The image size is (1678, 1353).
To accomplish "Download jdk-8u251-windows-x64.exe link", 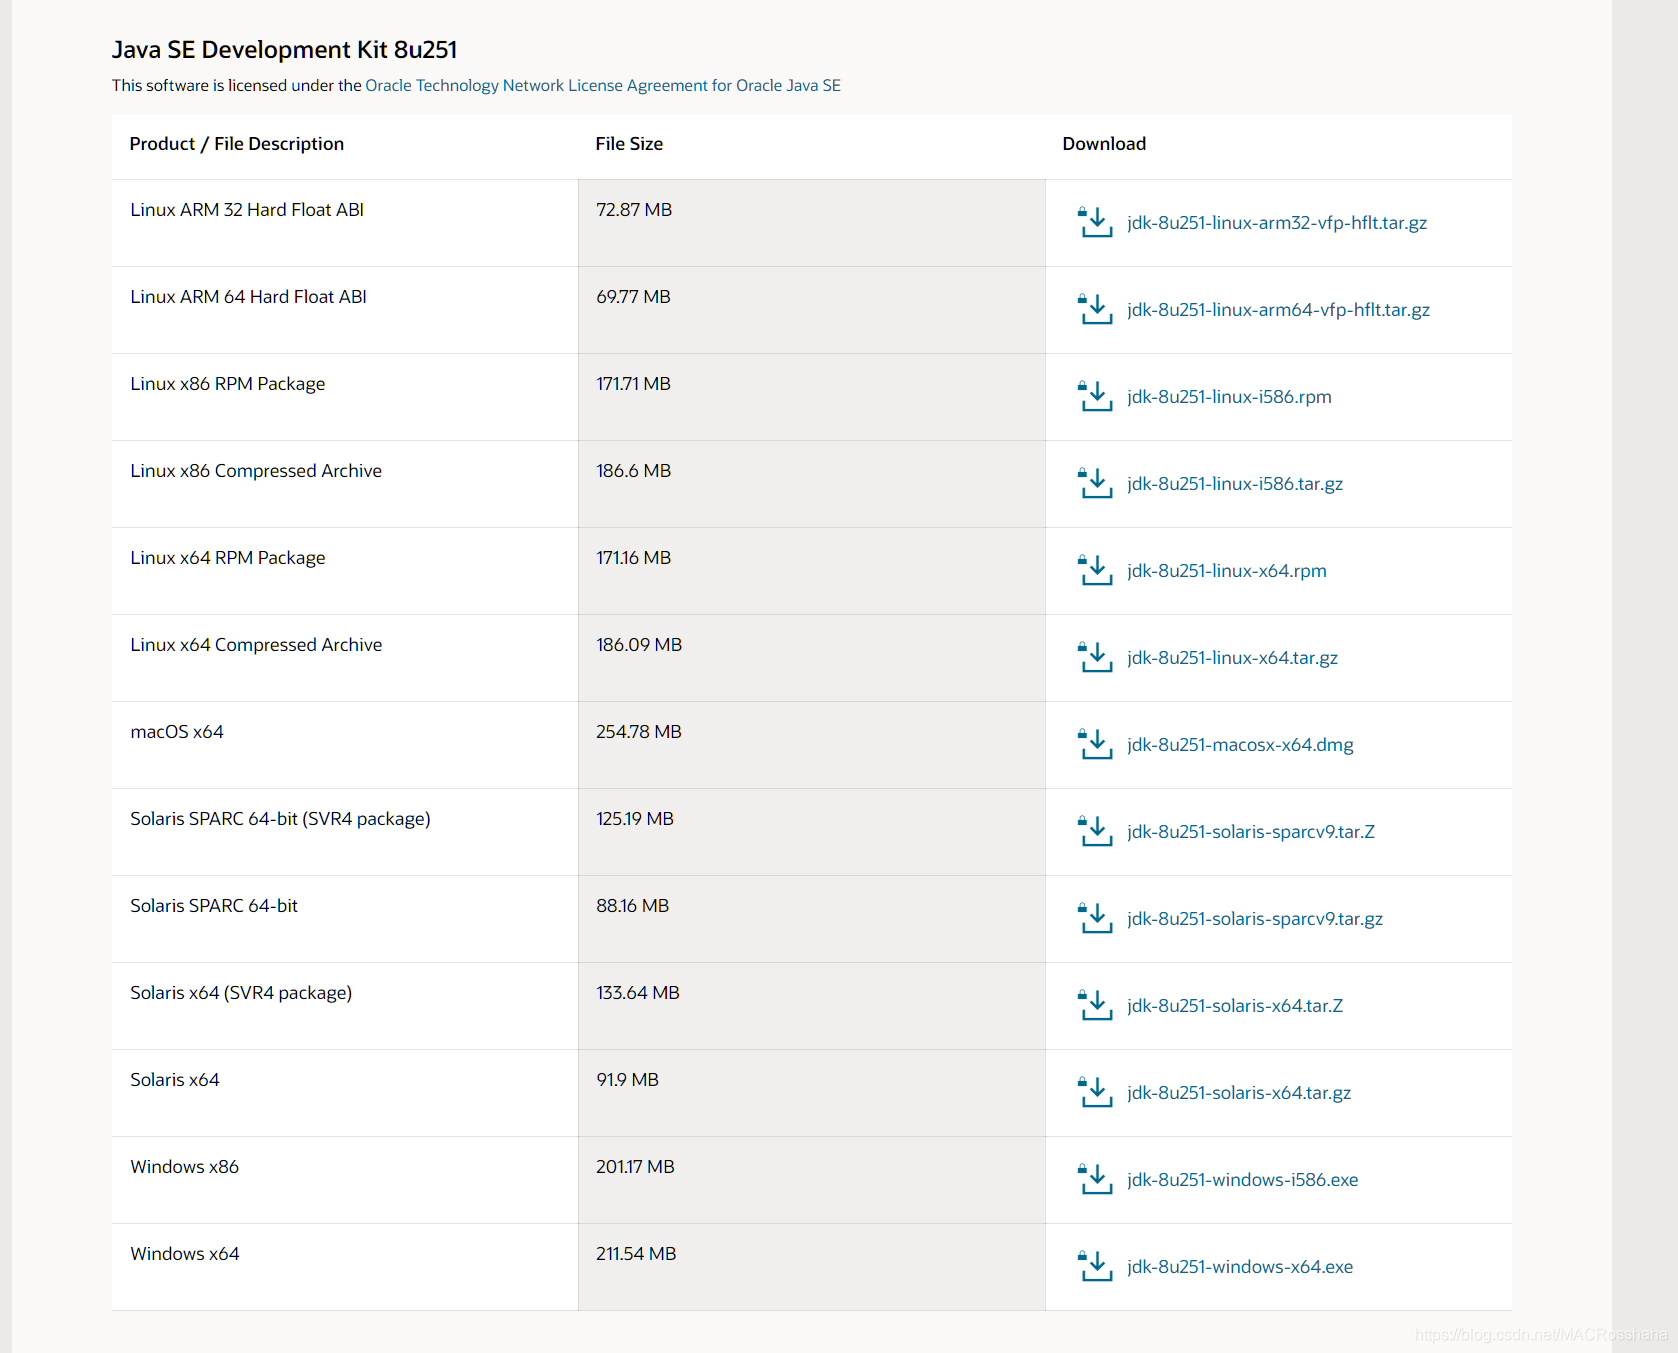I will (1240, 1267).
